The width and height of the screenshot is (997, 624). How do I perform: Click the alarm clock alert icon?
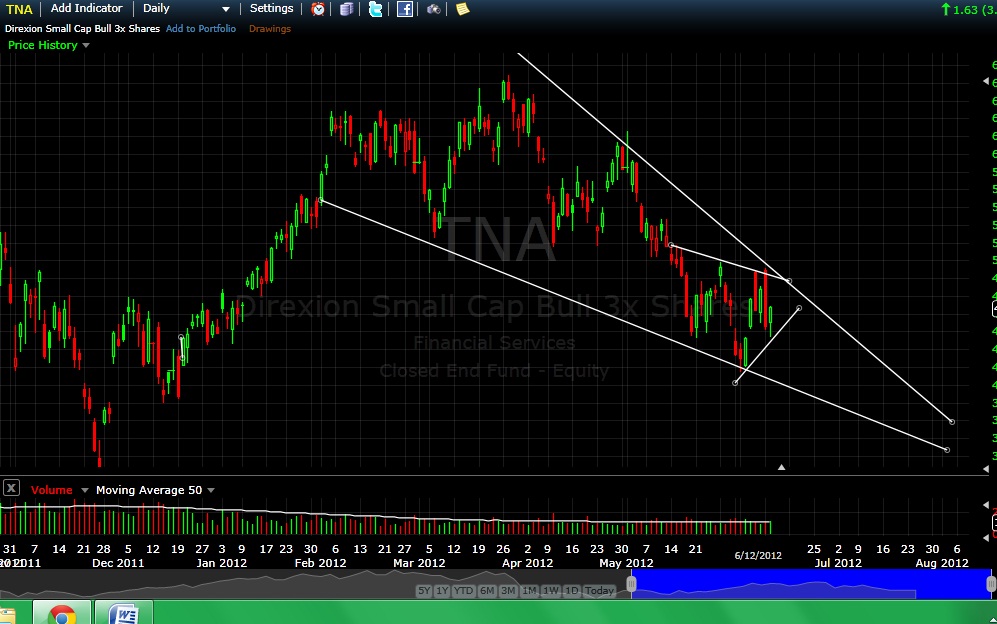(318, 9)
